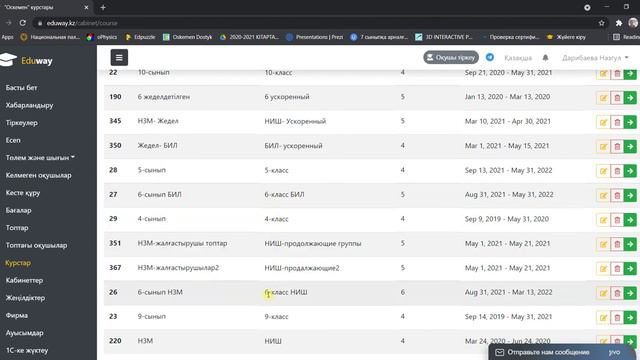This screenshot has height=360, width=640.
Task: Open 'Тіркеулер' sidebar item
Action: 22,122
